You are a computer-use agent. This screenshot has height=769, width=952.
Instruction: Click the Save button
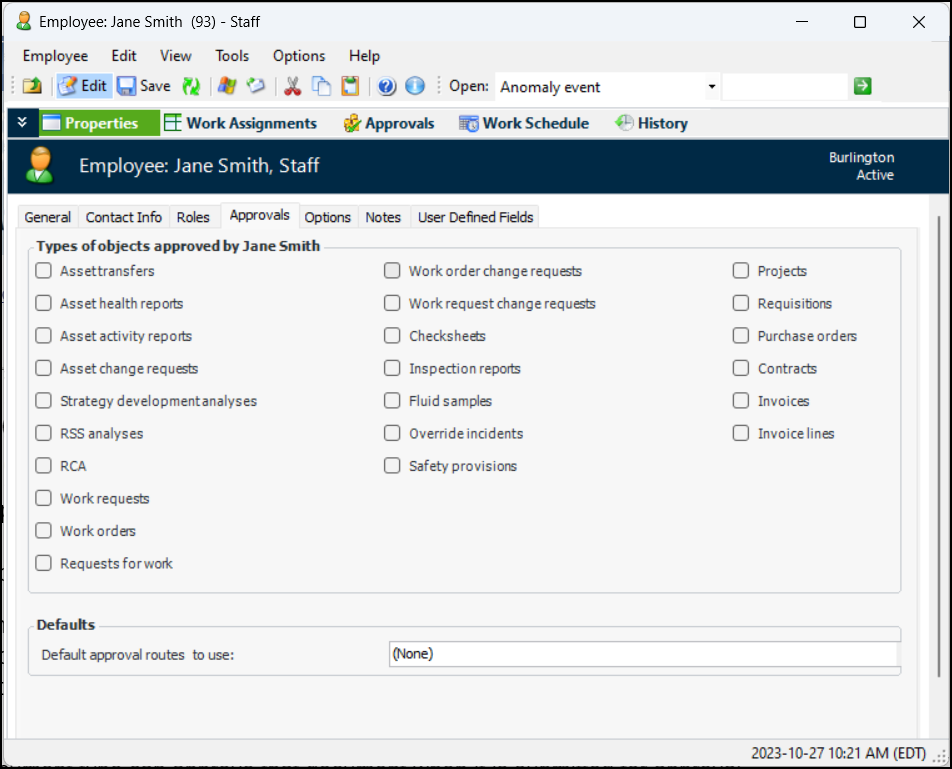coord(144,87)
